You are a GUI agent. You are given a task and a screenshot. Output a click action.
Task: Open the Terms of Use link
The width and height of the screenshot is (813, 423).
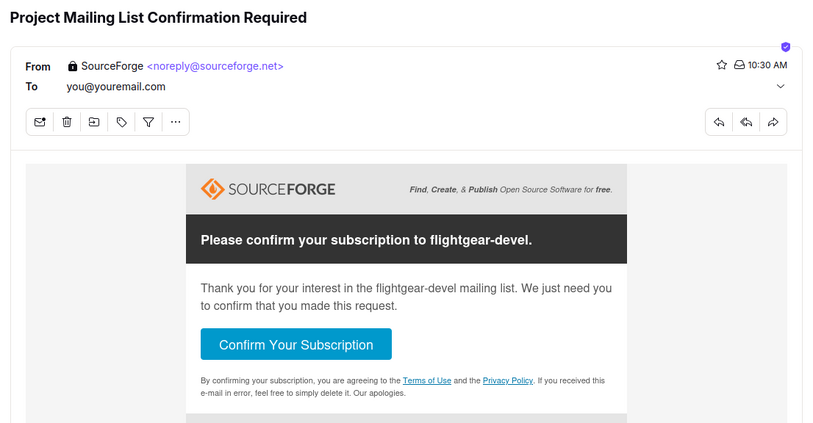[427, 380]
